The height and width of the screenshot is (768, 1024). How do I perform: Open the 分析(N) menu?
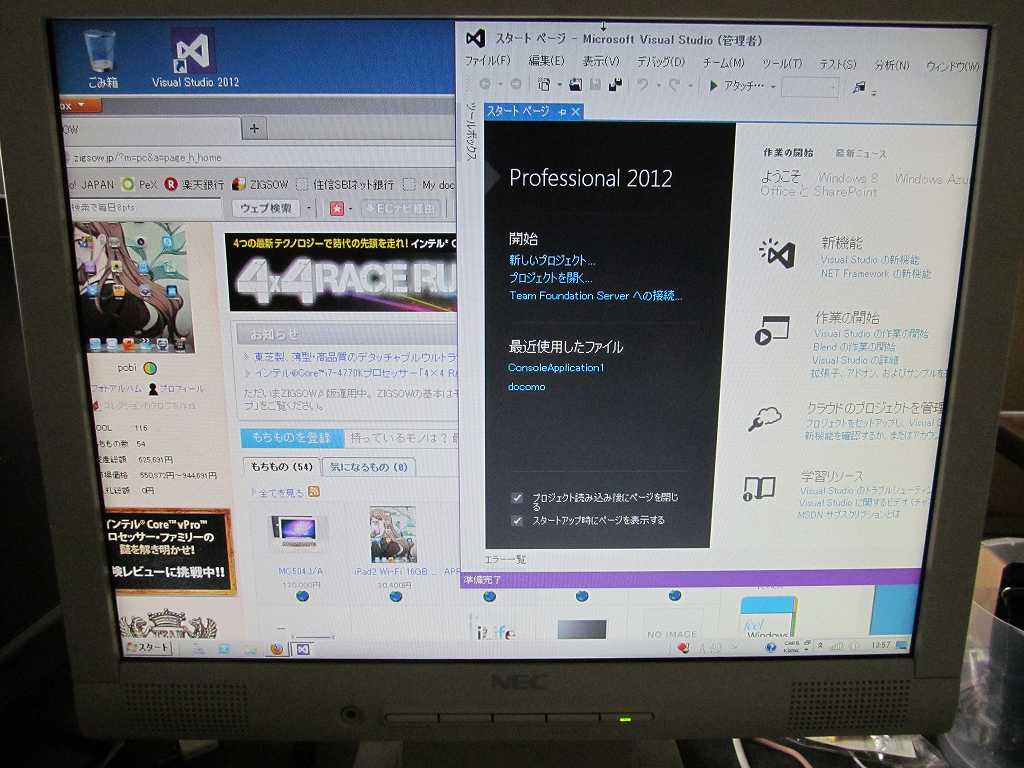[x=891, y=65]
